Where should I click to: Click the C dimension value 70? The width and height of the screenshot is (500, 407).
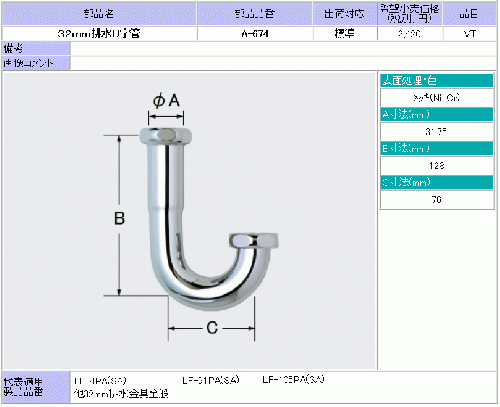[x=437, y=200]
